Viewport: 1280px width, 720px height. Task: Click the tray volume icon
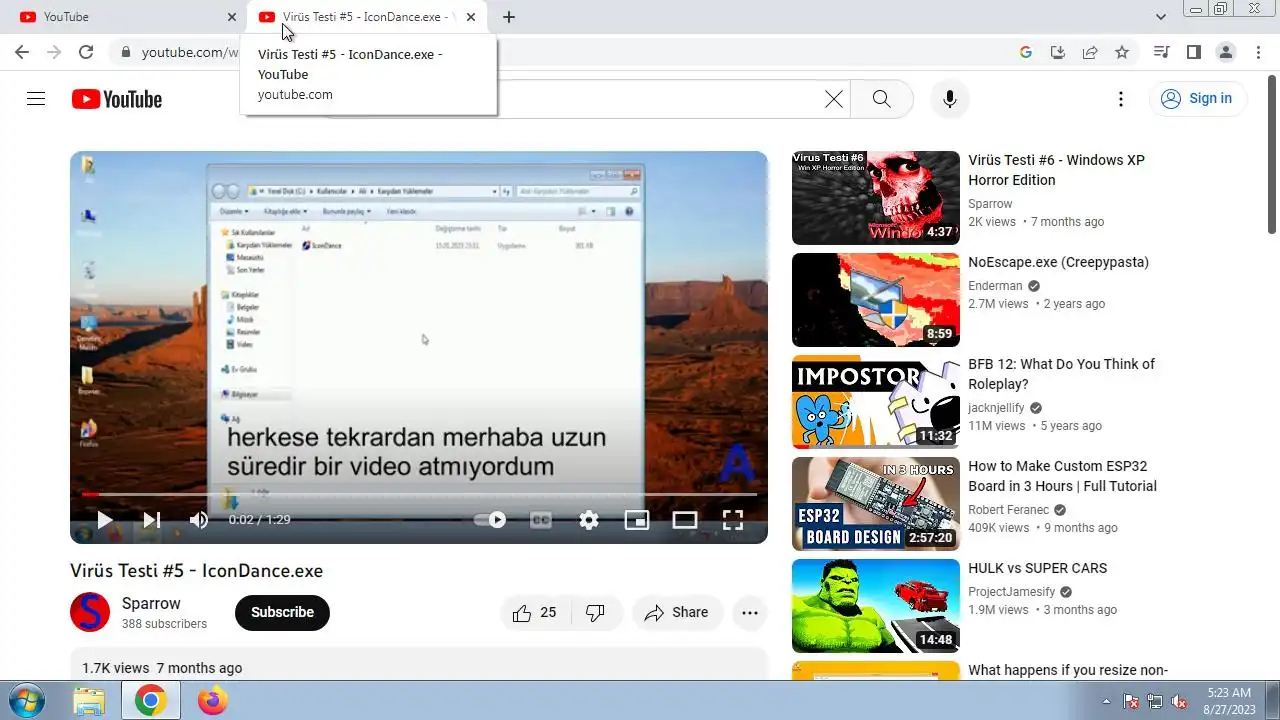(x=1179, y=701)
